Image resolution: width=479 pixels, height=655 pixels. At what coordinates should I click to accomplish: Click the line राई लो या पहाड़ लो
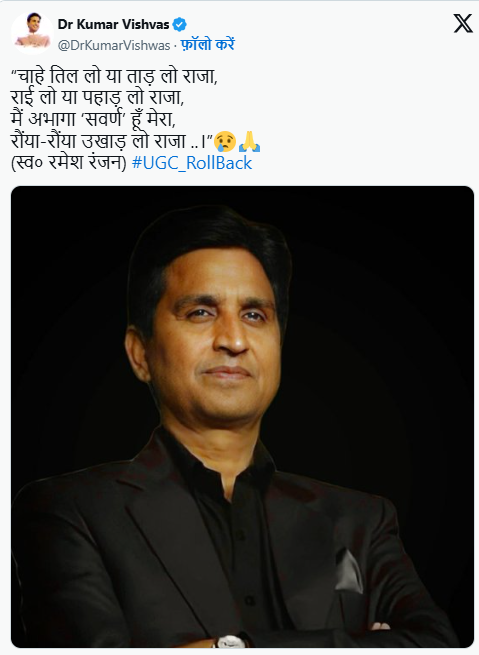97,98
